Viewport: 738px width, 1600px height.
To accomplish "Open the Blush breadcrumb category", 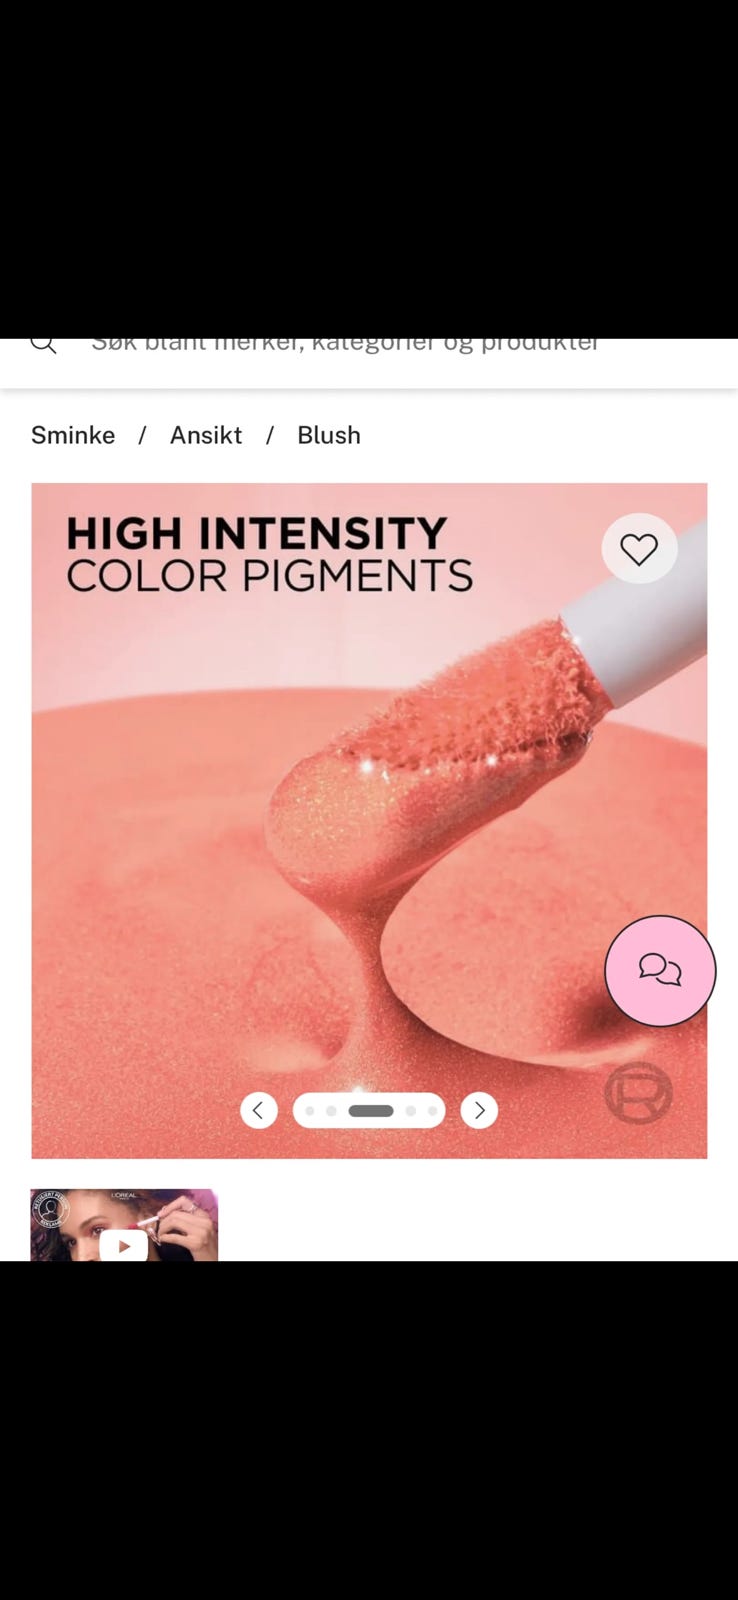I will (x=329, y=435).
